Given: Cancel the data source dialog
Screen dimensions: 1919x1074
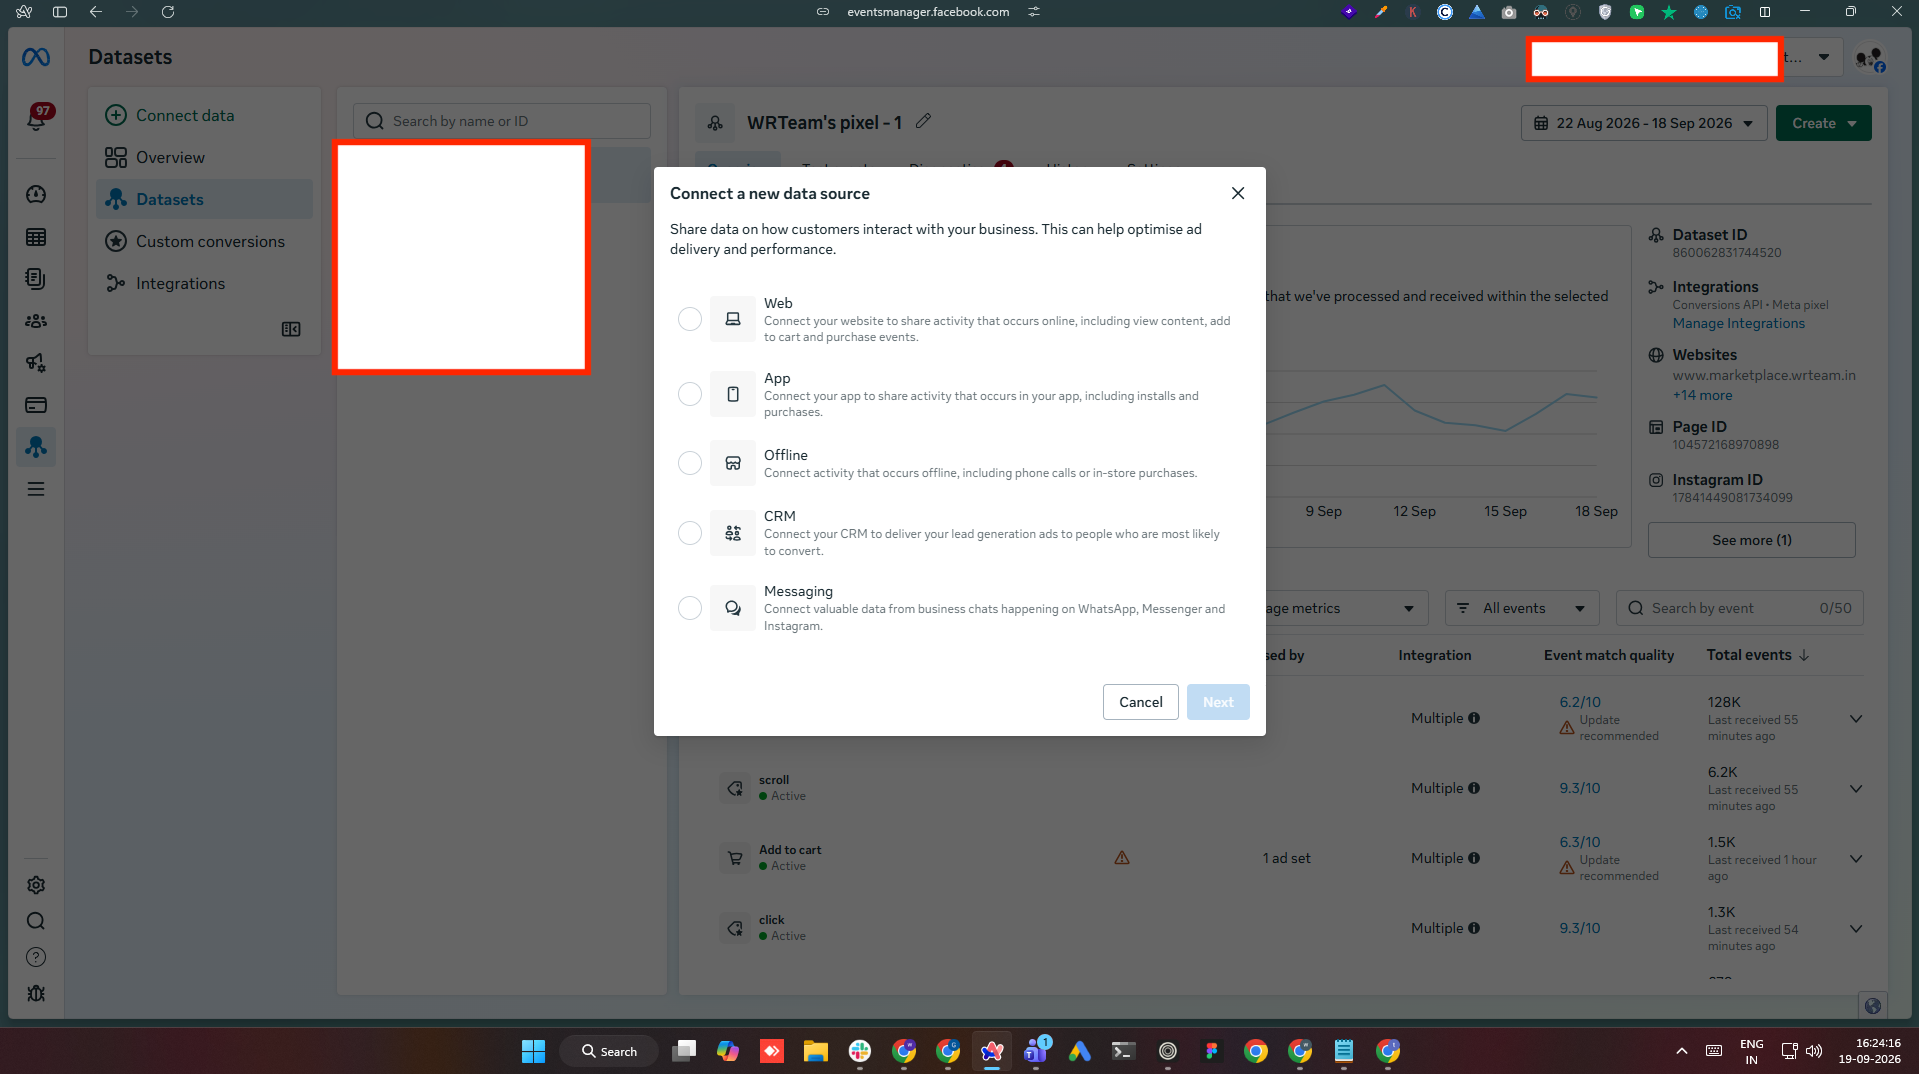Looking at the screenshot, I should [1140, 702].
